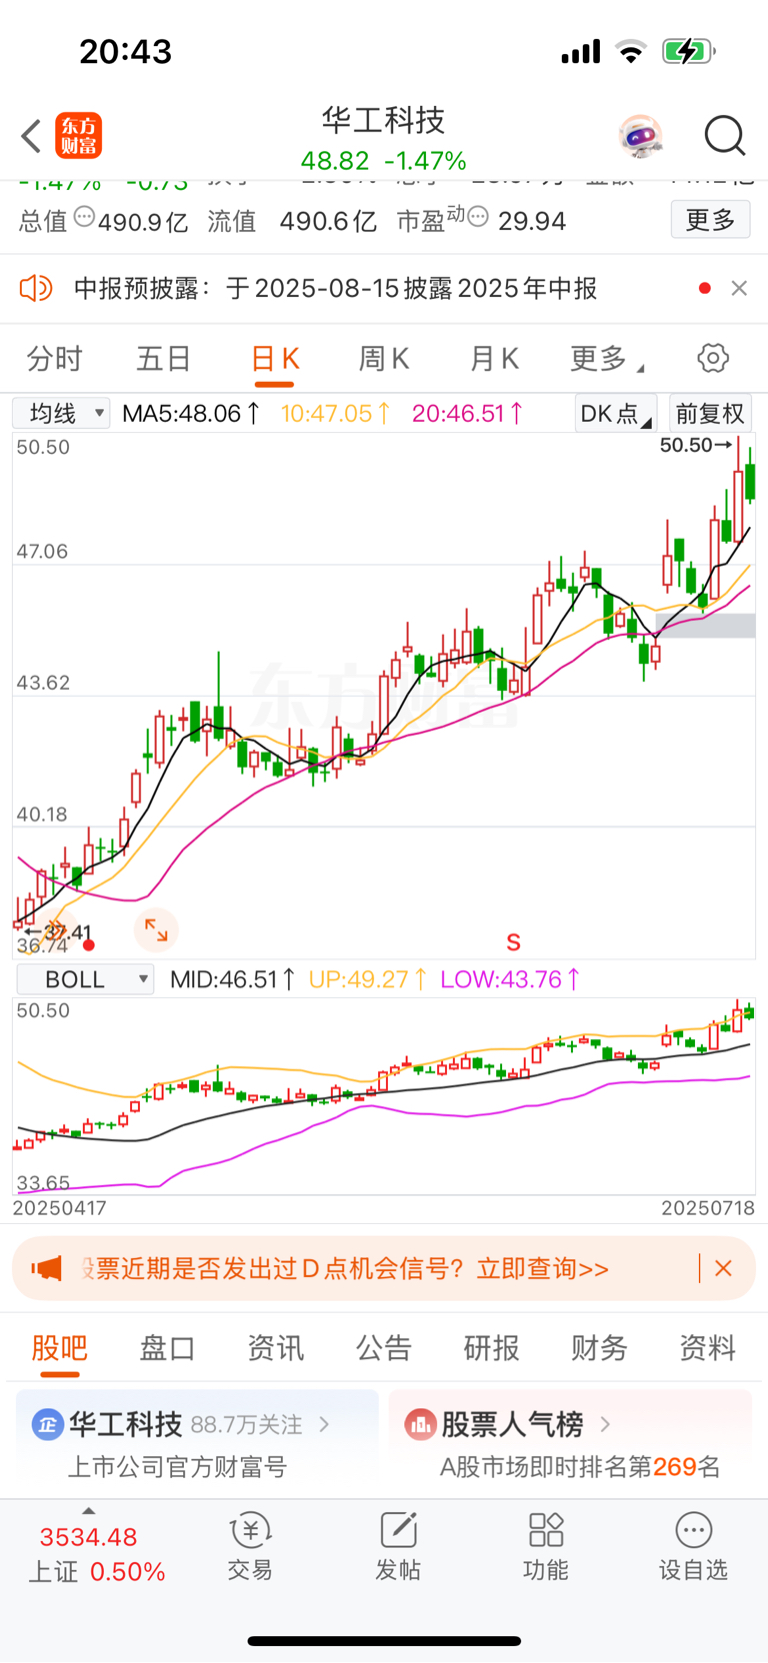The width and height of the screenshot is (768, 1663).
Task: Tap the 上市公司官方财富号 subtitle
Action: click(177, 1467)
